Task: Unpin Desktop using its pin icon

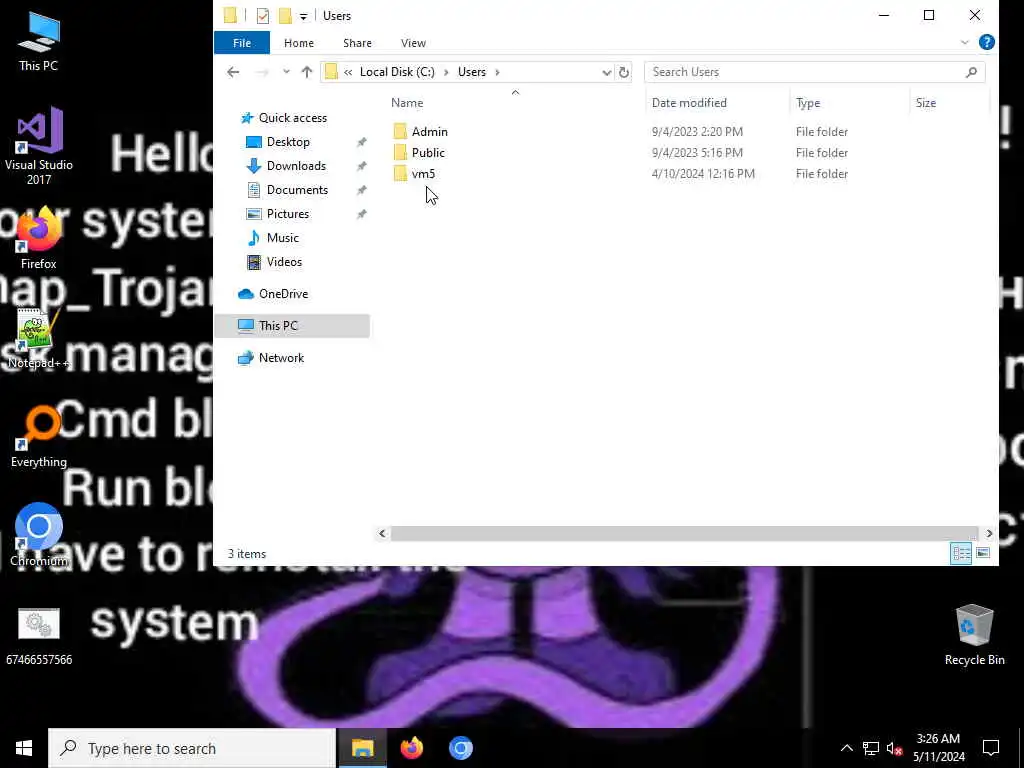Action: click(361, 142)
